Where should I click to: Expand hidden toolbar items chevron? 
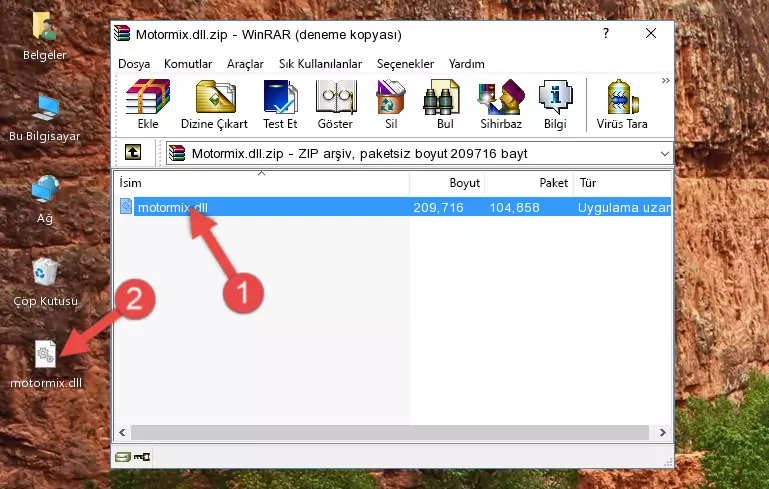(x=666, y=80)
